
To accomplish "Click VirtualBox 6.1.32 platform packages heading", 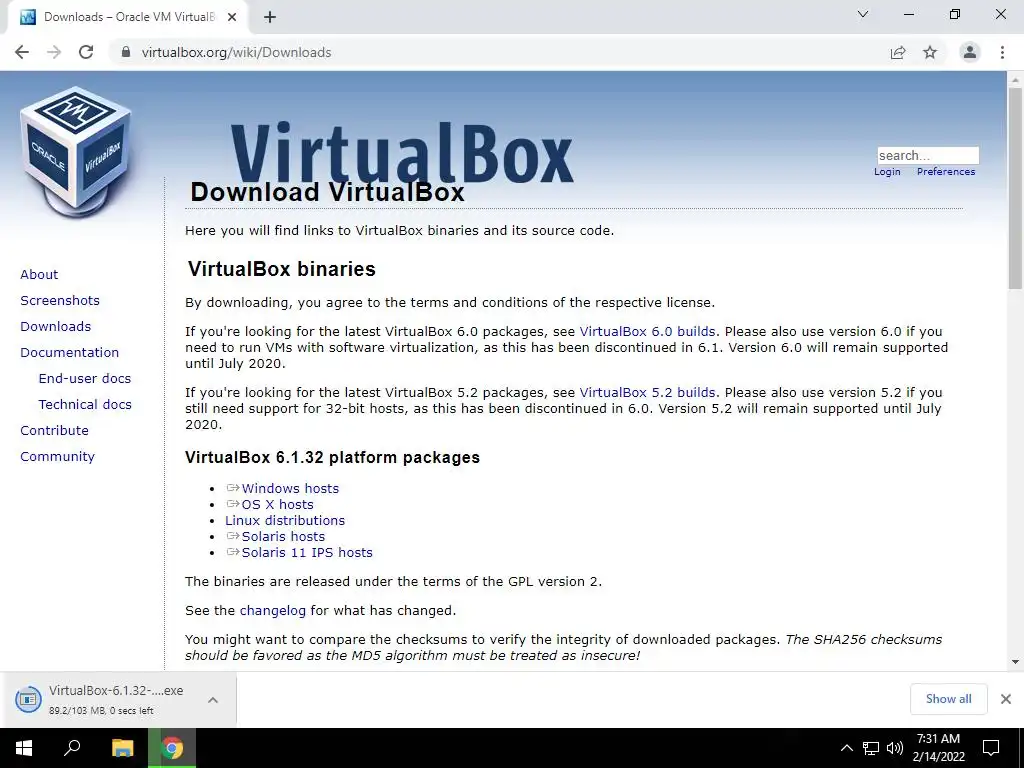I will pos(332,457).
